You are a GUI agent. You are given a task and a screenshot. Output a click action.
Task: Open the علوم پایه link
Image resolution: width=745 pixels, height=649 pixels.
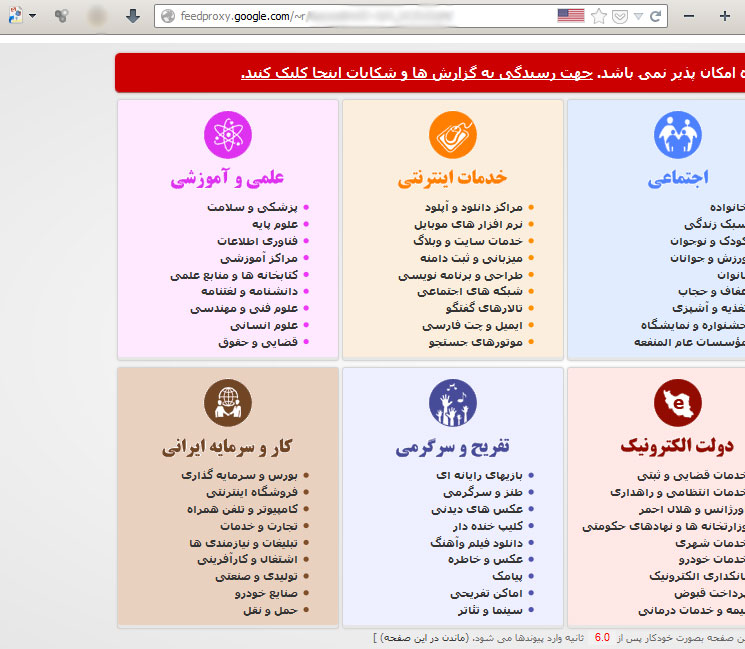275,224
